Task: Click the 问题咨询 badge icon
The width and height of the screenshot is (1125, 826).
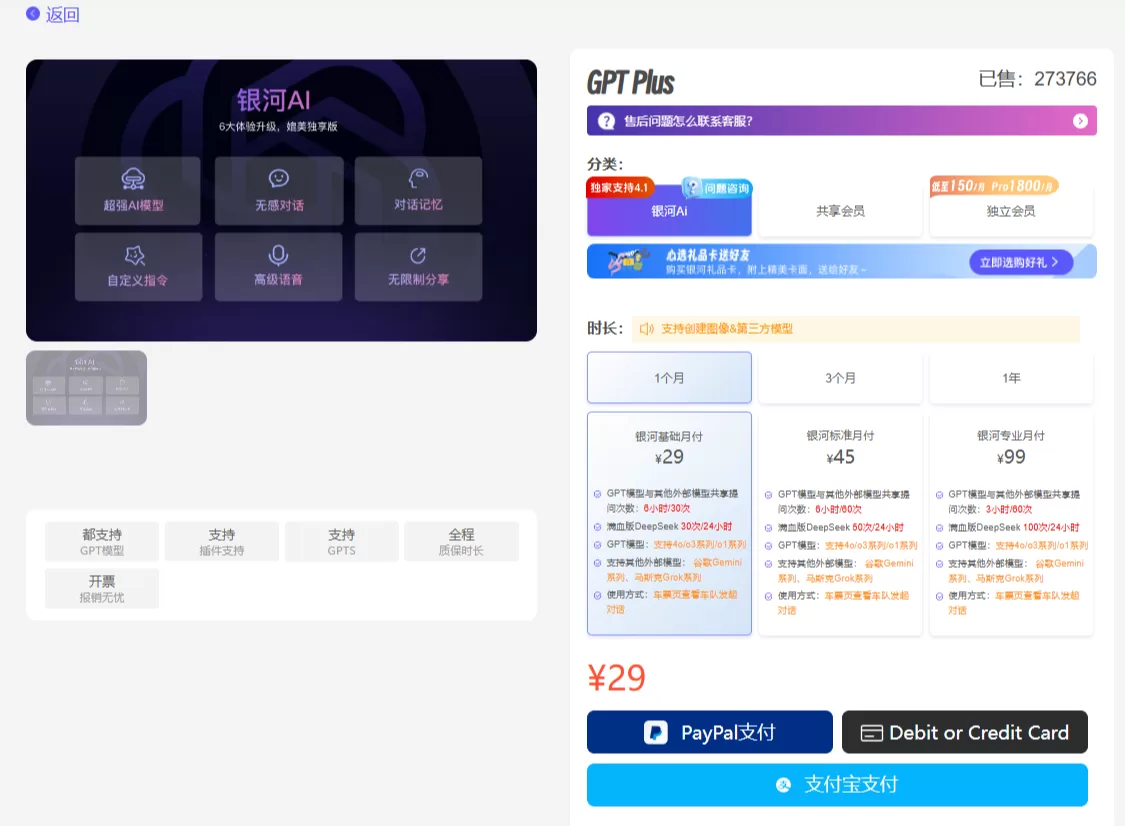Action: [716, 188]
